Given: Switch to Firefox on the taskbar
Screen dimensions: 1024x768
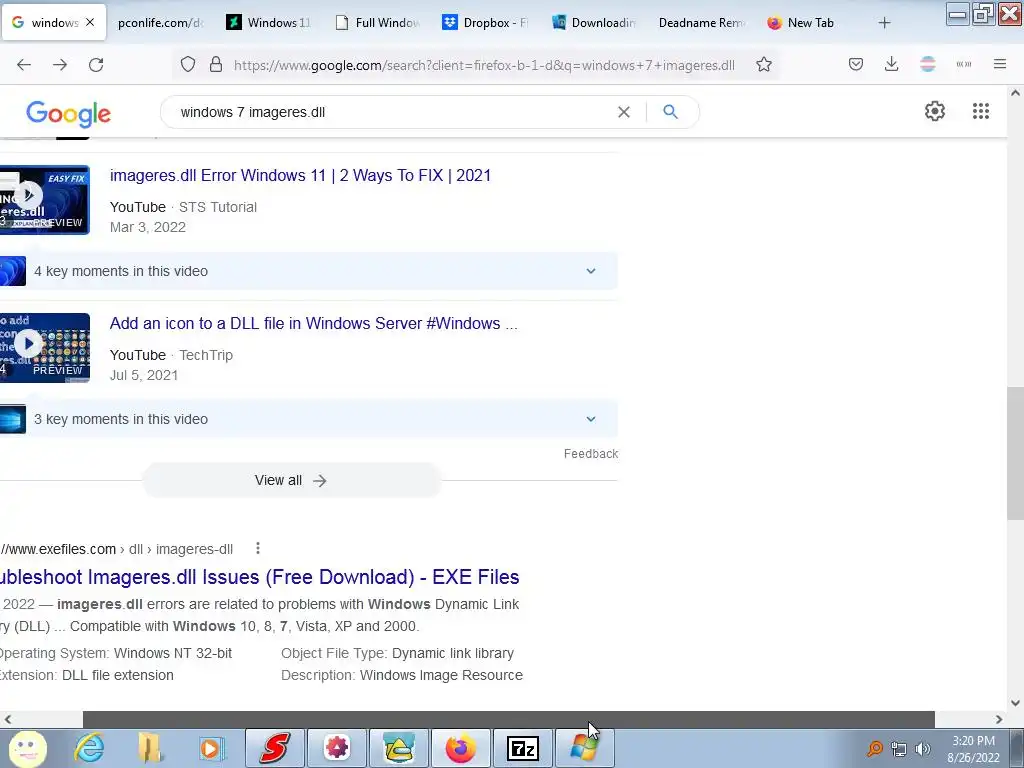Looking at the screenshot, I should [461, 748].
